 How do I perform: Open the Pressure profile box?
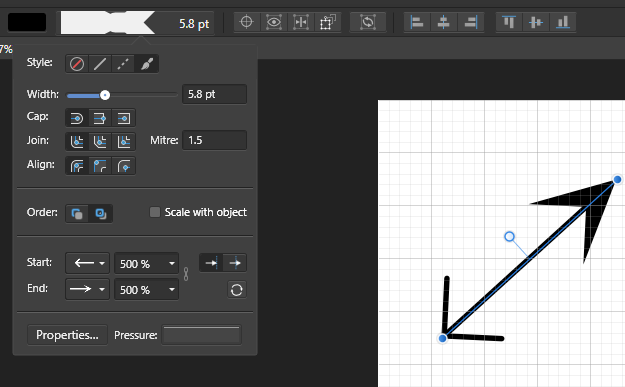pos(202,335)
